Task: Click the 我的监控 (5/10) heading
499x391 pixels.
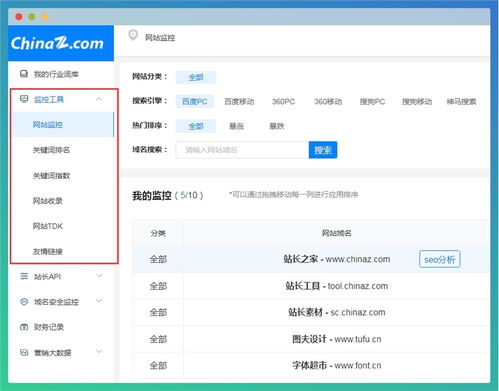Action: (168, 195)
